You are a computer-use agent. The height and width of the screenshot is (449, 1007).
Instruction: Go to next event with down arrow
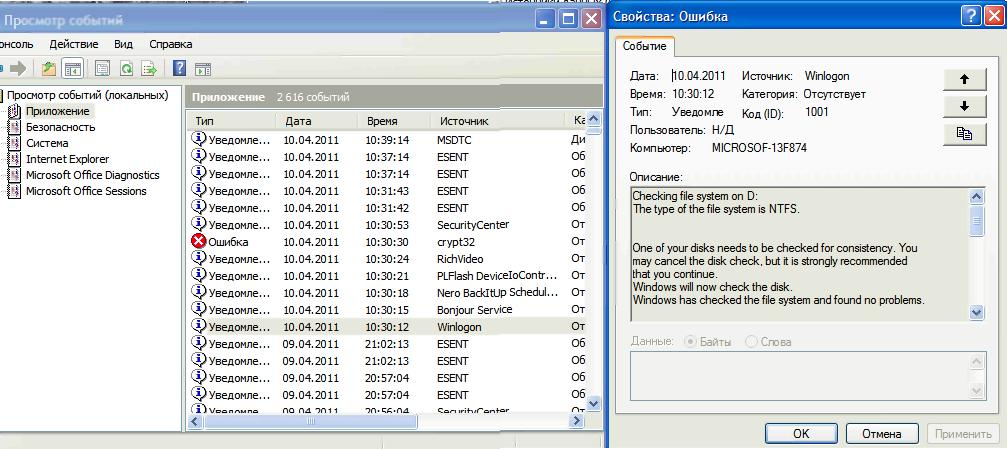tap(964, 106)
